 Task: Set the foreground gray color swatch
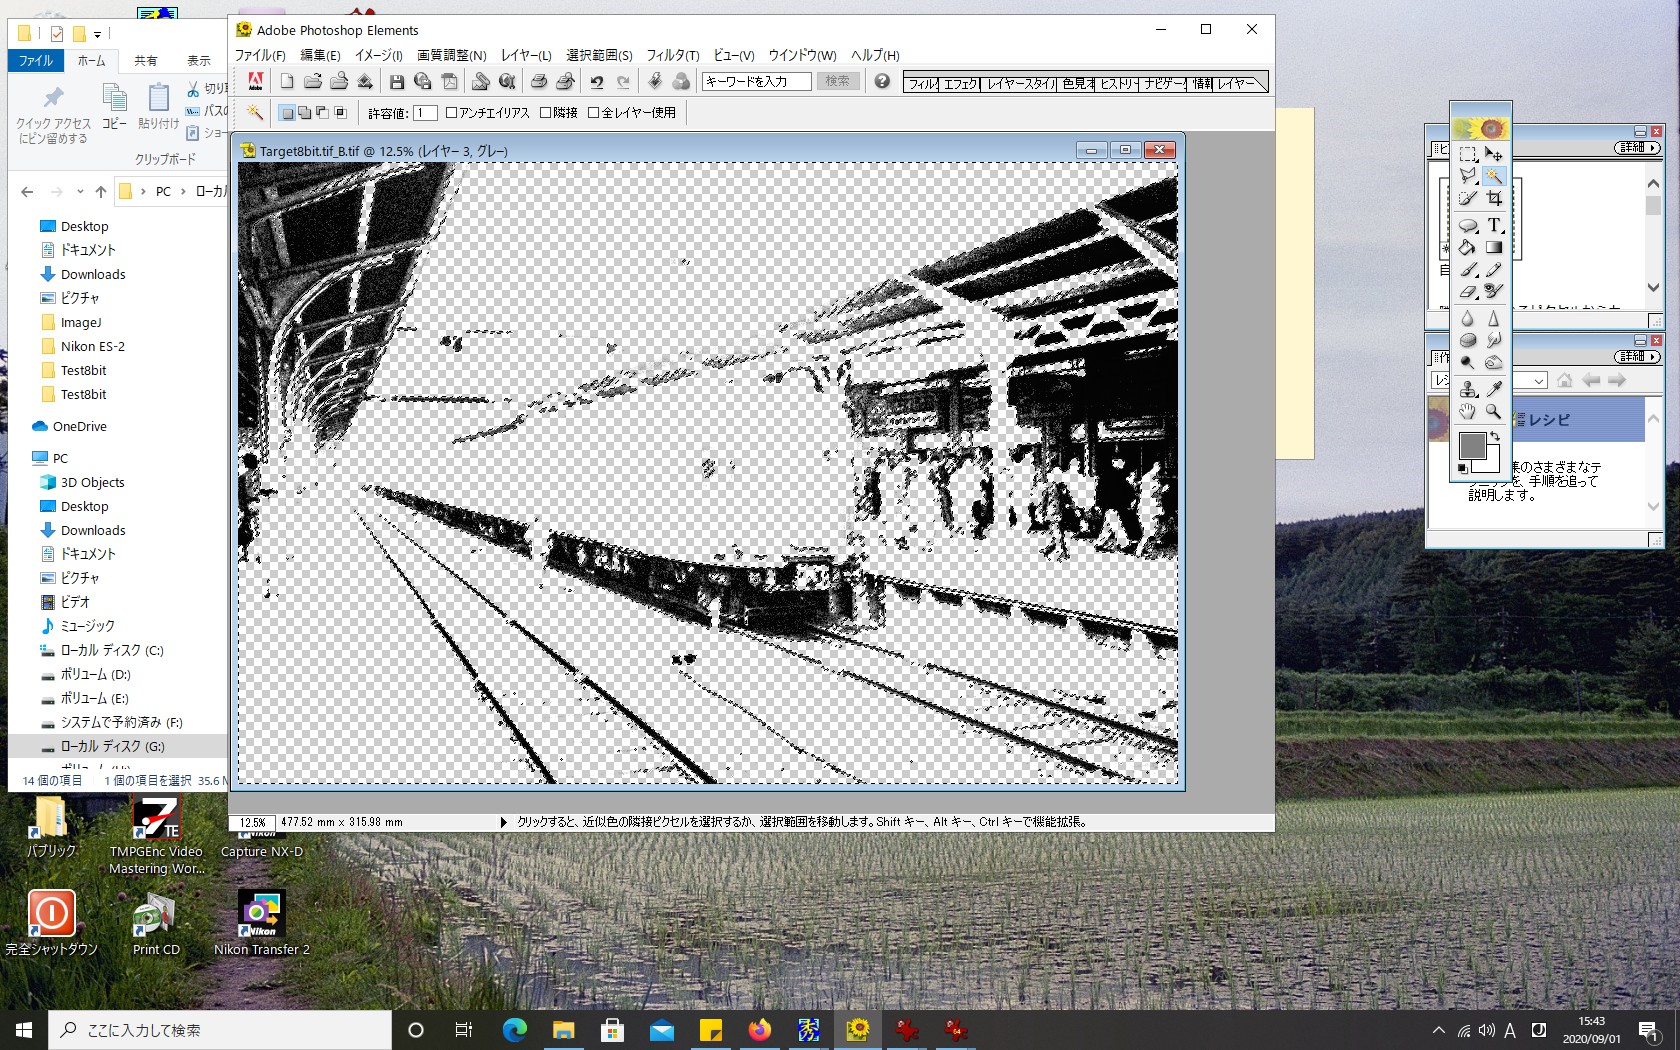[x=1471, y=445]
